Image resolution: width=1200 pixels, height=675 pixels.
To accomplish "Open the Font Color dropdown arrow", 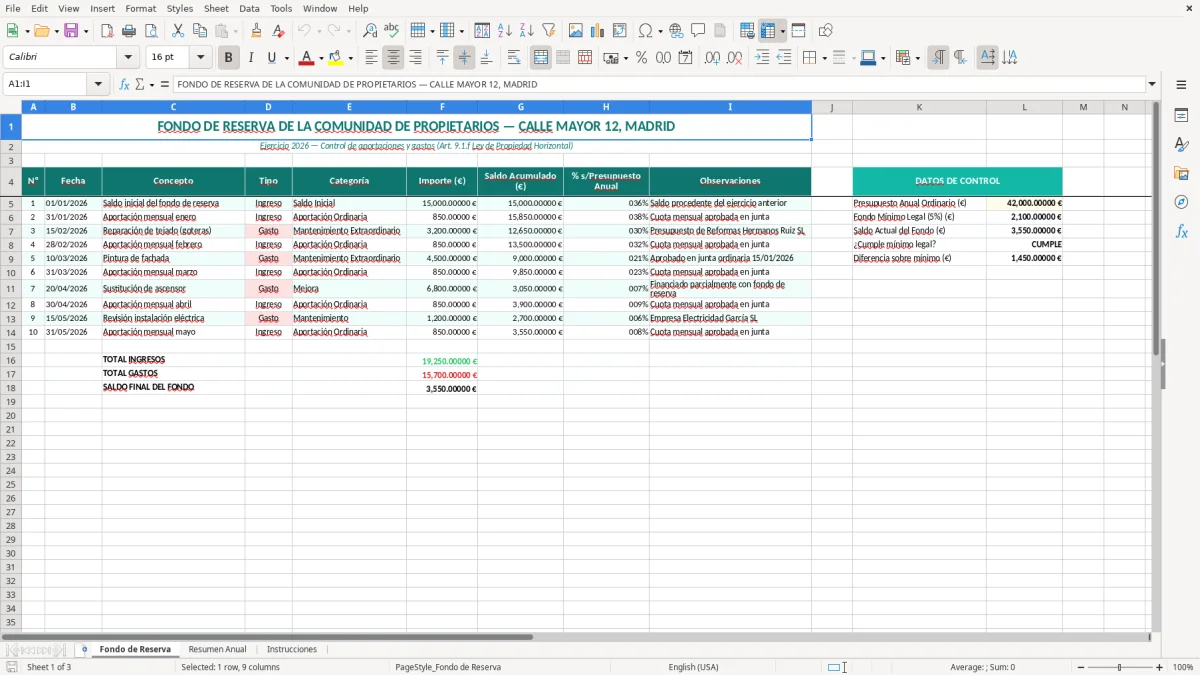I will [321, 58].
